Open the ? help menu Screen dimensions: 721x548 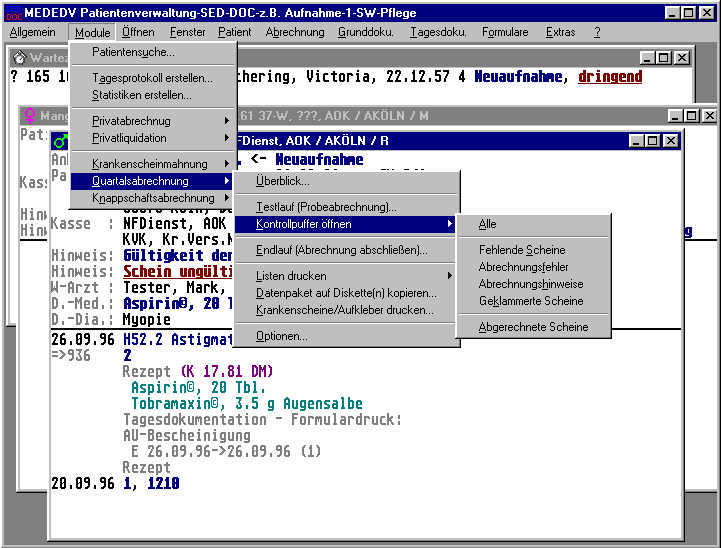(x=597, y=32)
